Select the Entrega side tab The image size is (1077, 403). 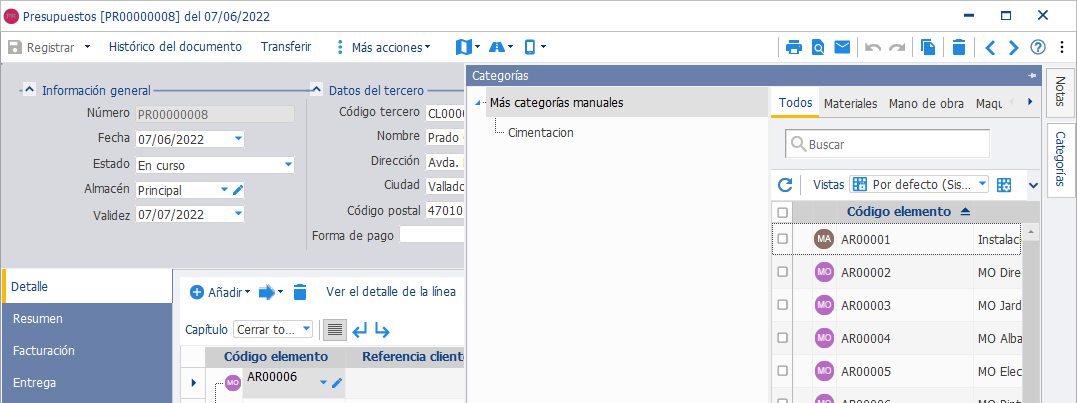(88, 382)
